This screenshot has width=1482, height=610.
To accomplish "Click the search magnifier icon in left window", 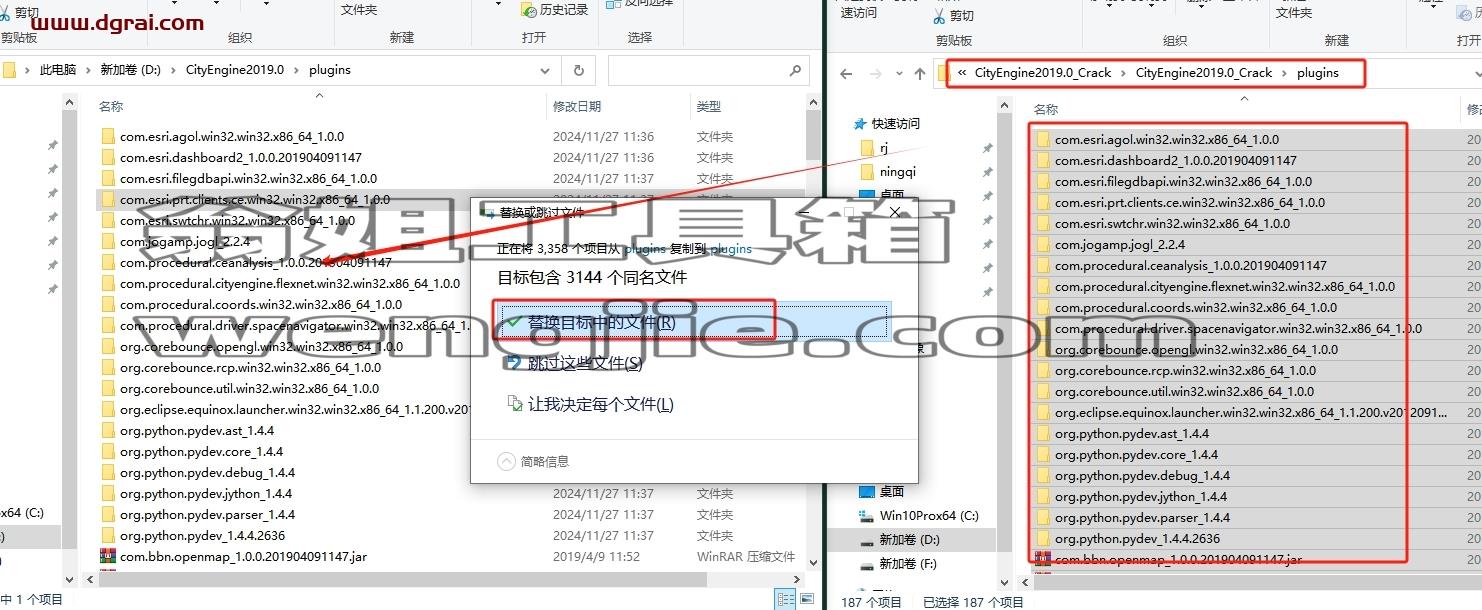I will click(x=795, y=71).
